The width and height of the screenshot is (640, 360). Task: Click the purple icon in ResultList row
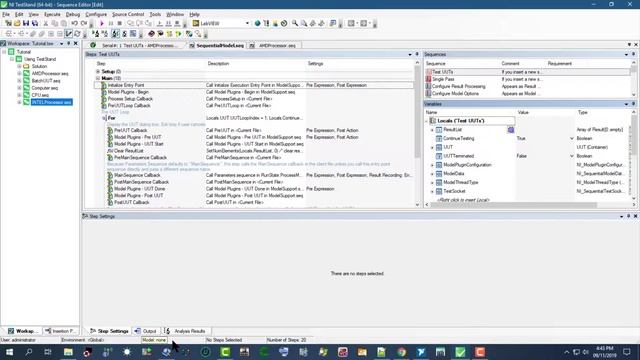click(511, 130)
